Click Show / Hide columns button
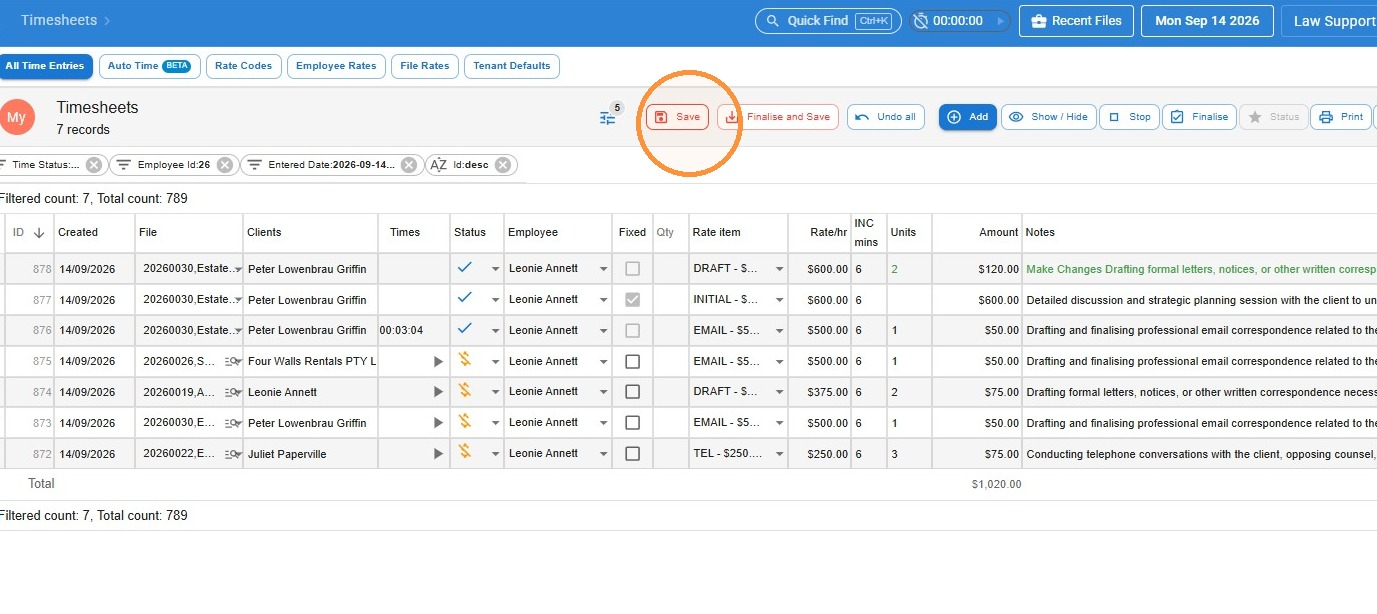Viewport: 1377px width, 614px height. tap(1048, 117)
